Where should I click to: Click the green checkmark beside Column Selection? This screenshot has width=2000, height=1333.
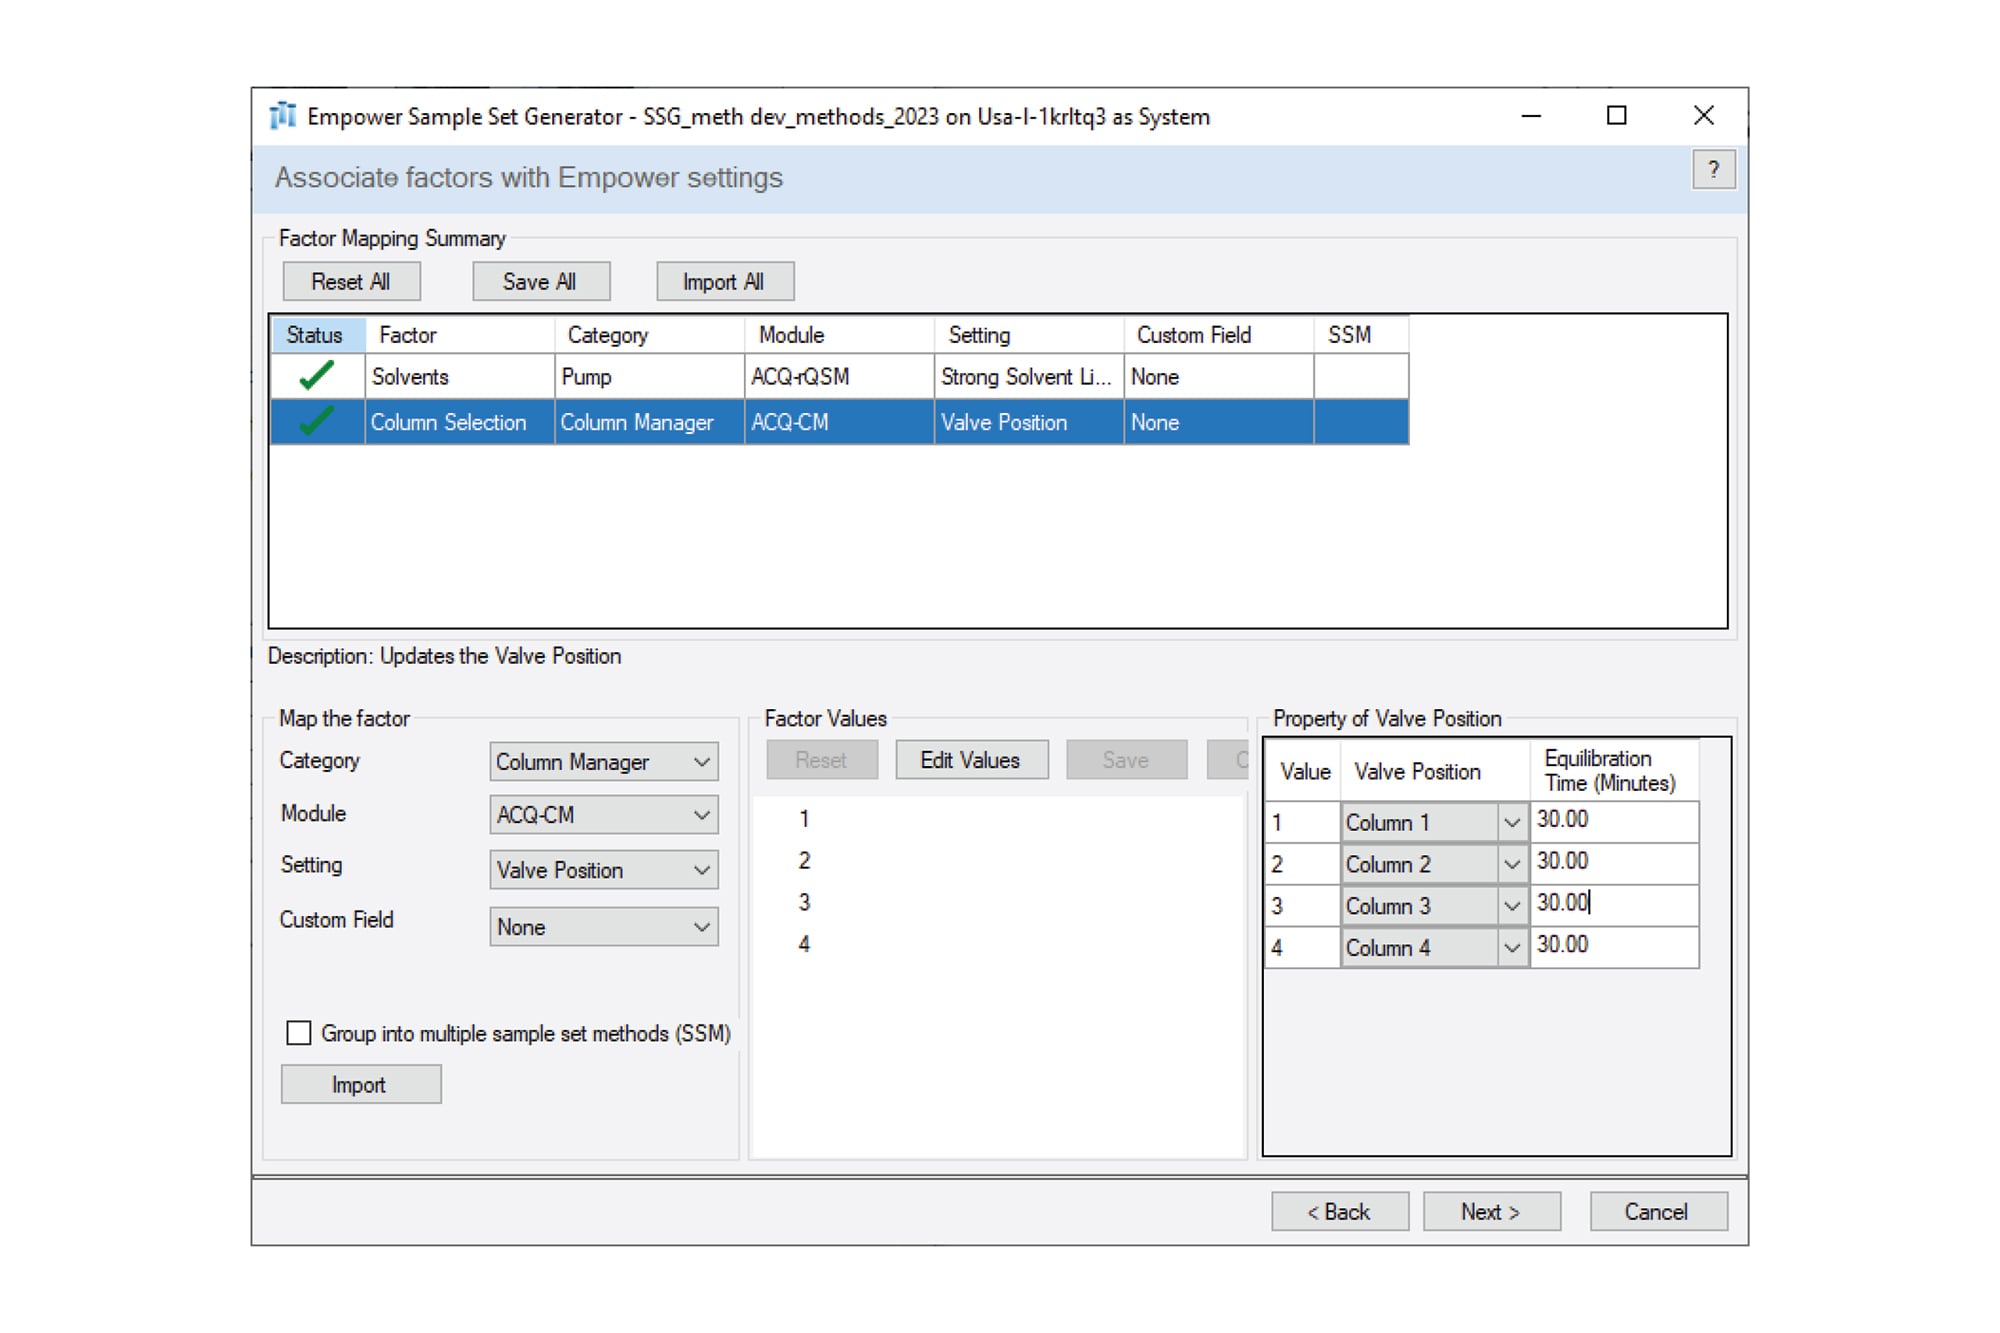pyautogui.click(x=313, y=423)
